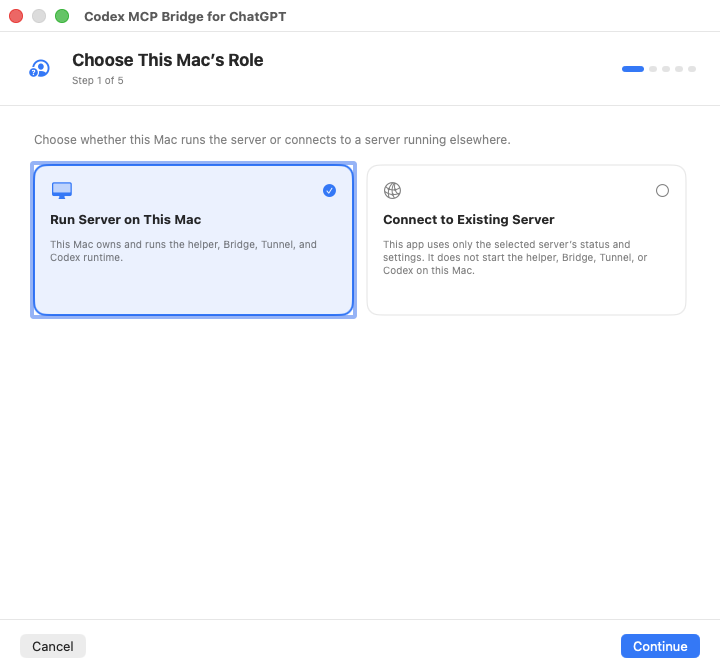Click the "Choose This Mac's Role" title
The height and width of the screenshot is (672, 720).
coord(168,60)
